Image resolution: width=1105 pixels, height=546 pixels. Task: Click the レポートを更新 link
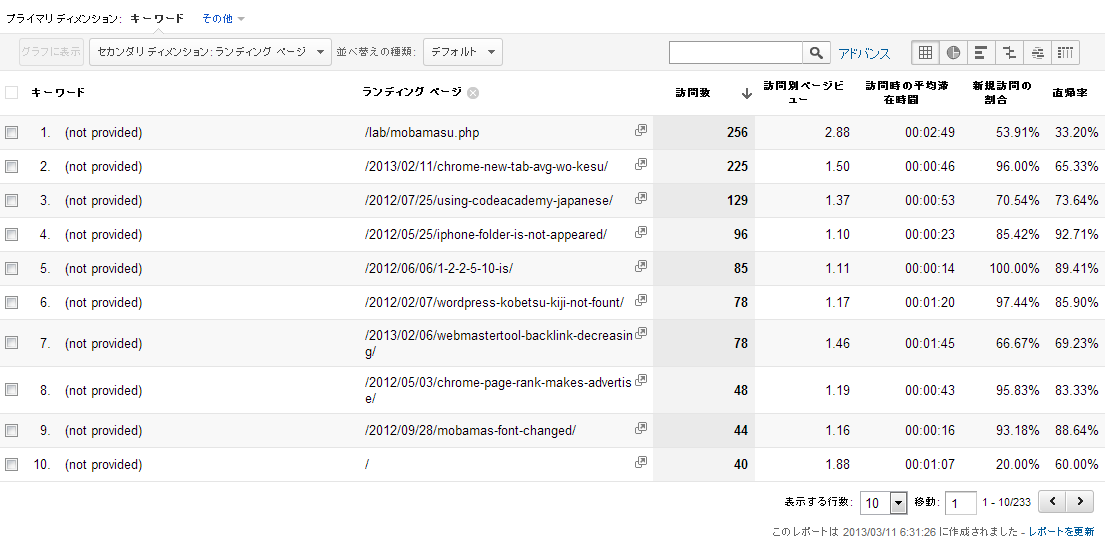tap(1061, 531)
